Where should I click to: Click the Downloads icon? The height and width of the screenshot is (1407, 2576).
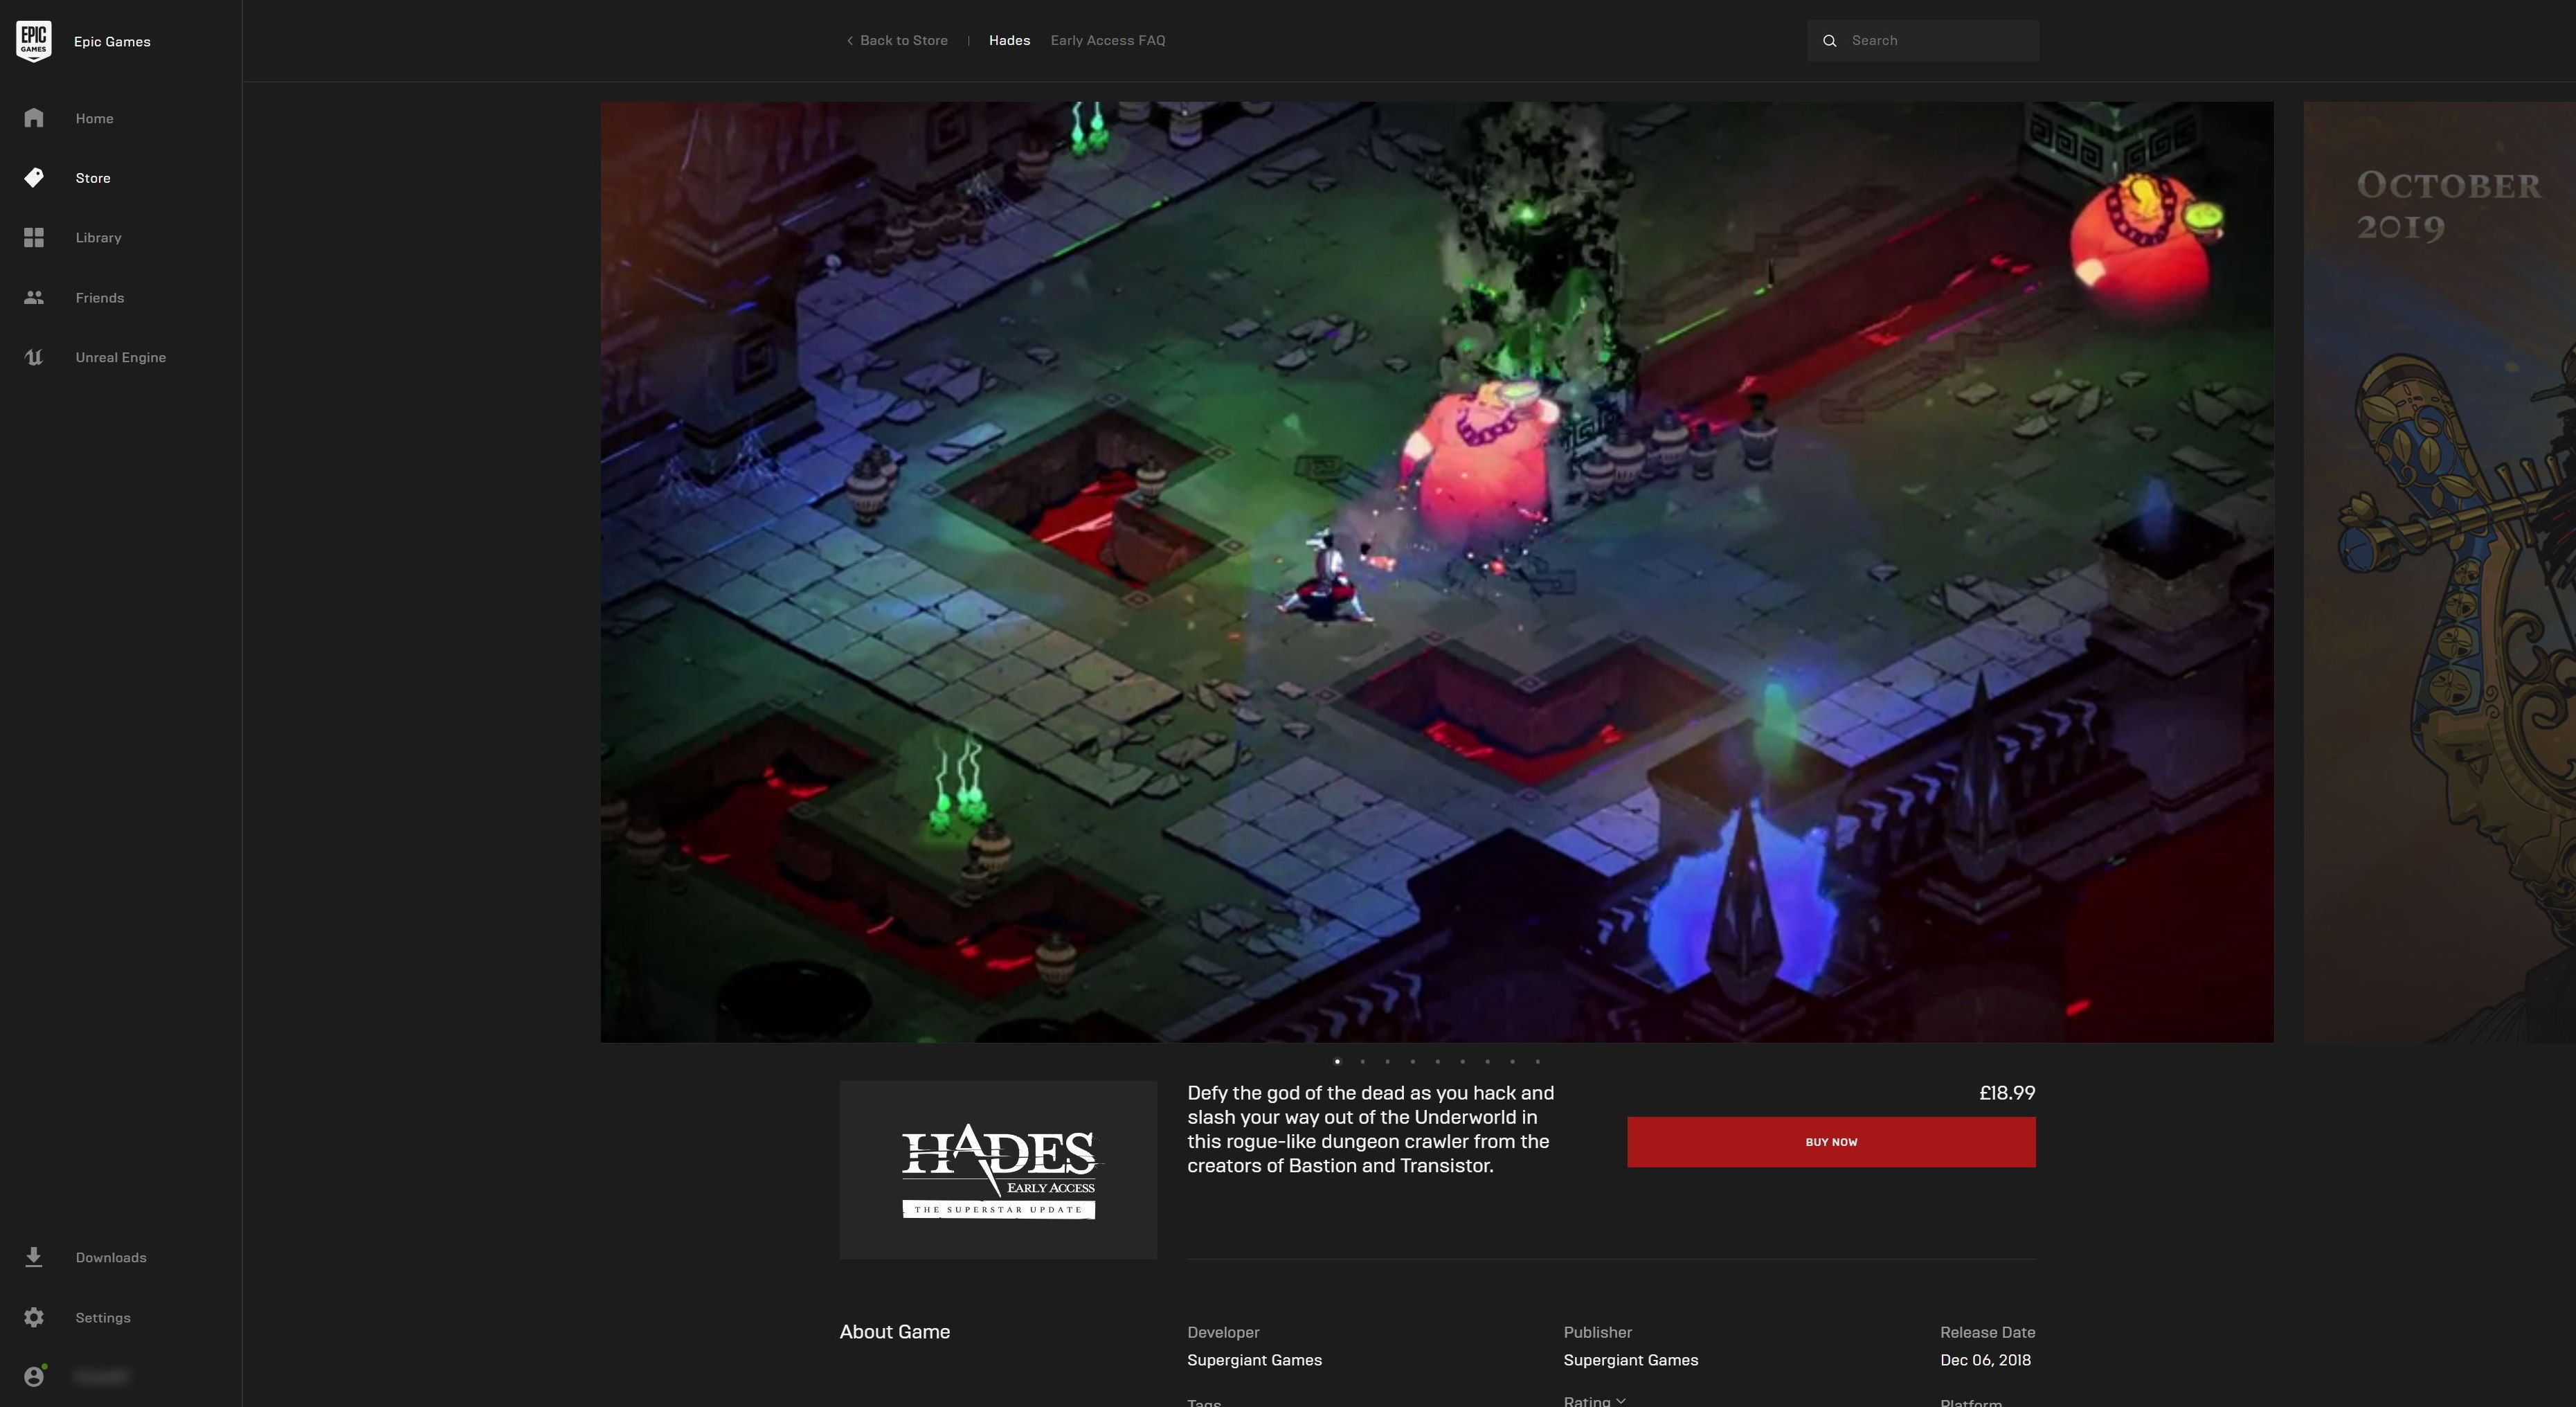coord(33,1256)
